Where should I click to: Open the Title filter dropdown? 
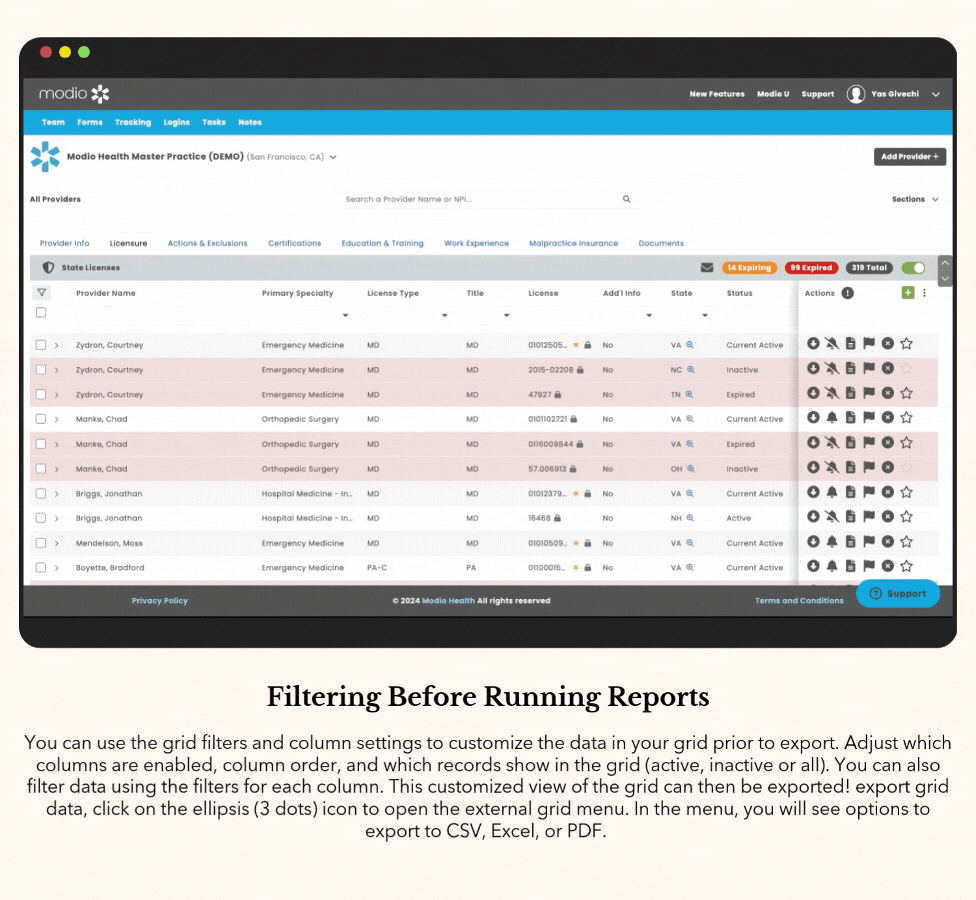(507, 316)
